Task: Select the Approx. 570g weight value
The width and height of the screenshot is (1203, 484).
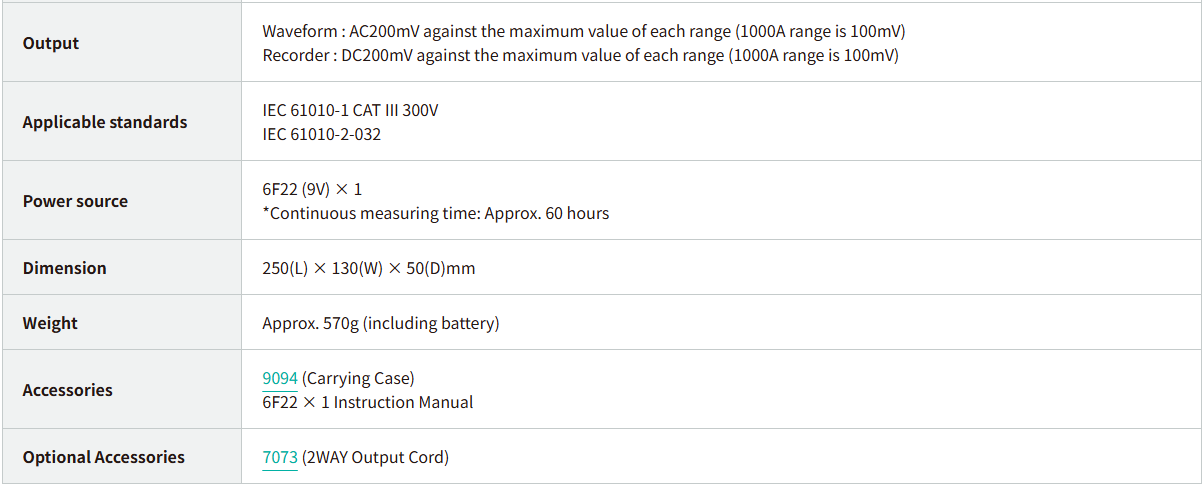Action: (380, 323)
